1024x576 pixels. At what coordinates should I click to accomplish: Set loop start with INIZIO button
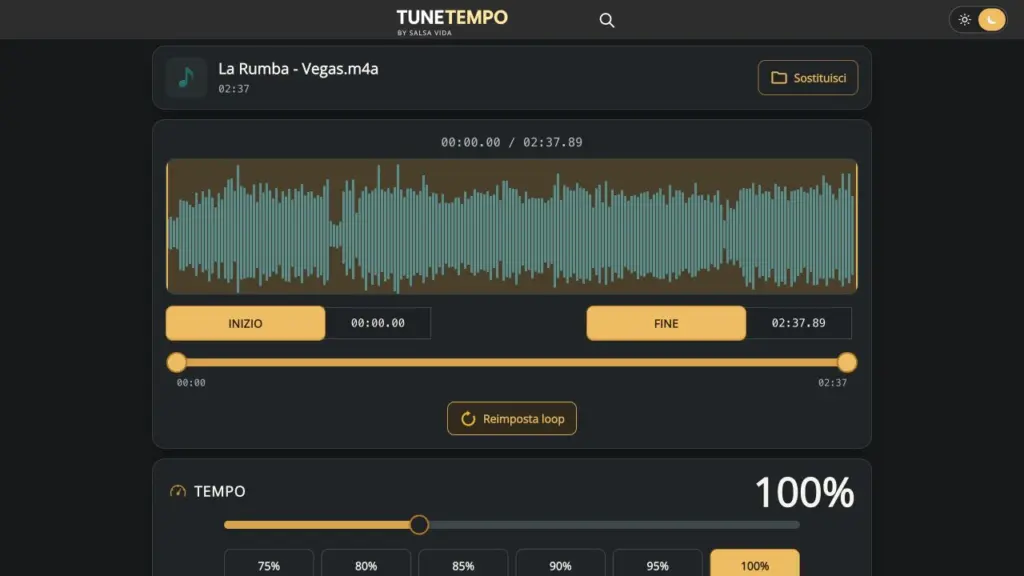click(x=246, y=323)
